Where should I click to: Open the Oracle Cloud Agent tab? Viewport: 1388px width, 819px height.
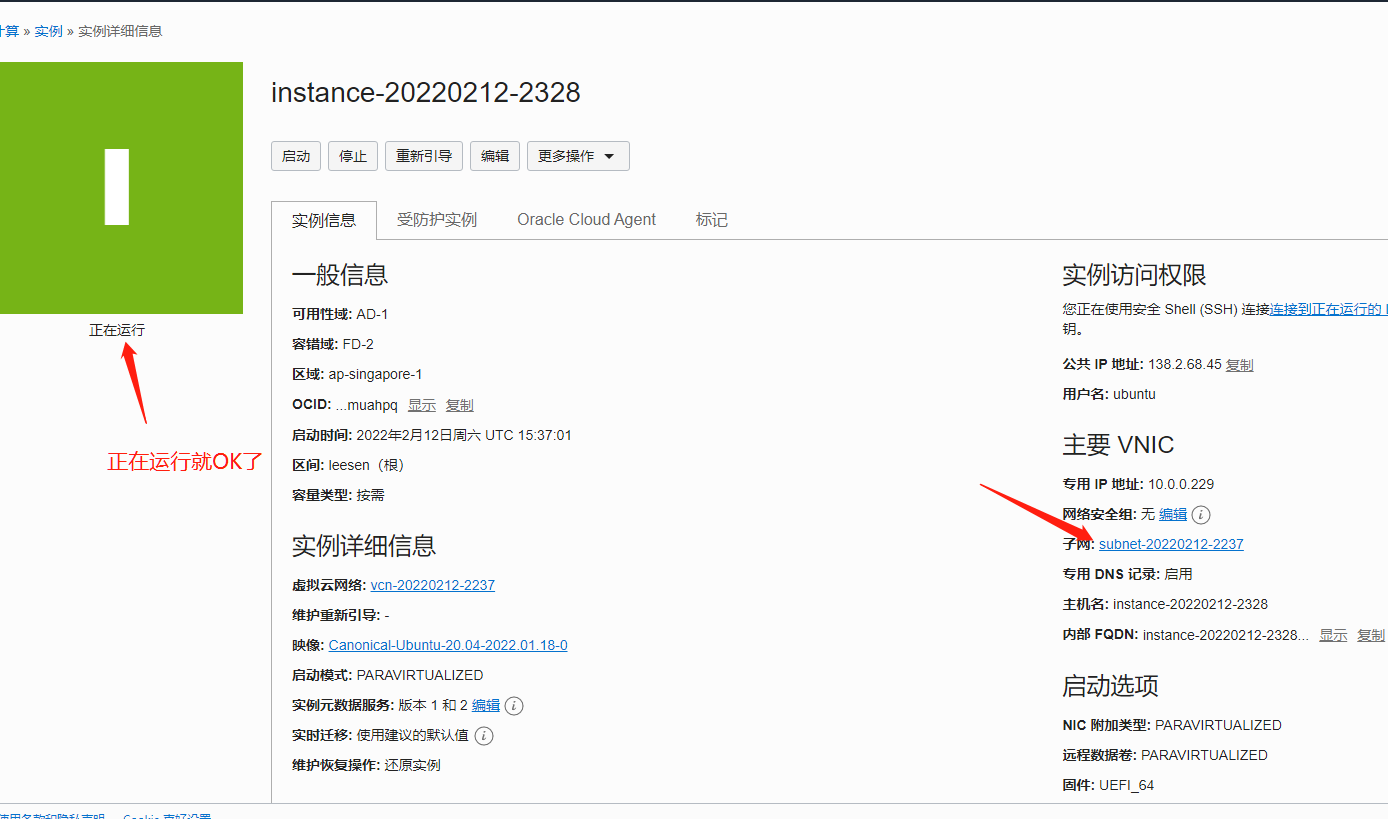[x=586, y=219]
